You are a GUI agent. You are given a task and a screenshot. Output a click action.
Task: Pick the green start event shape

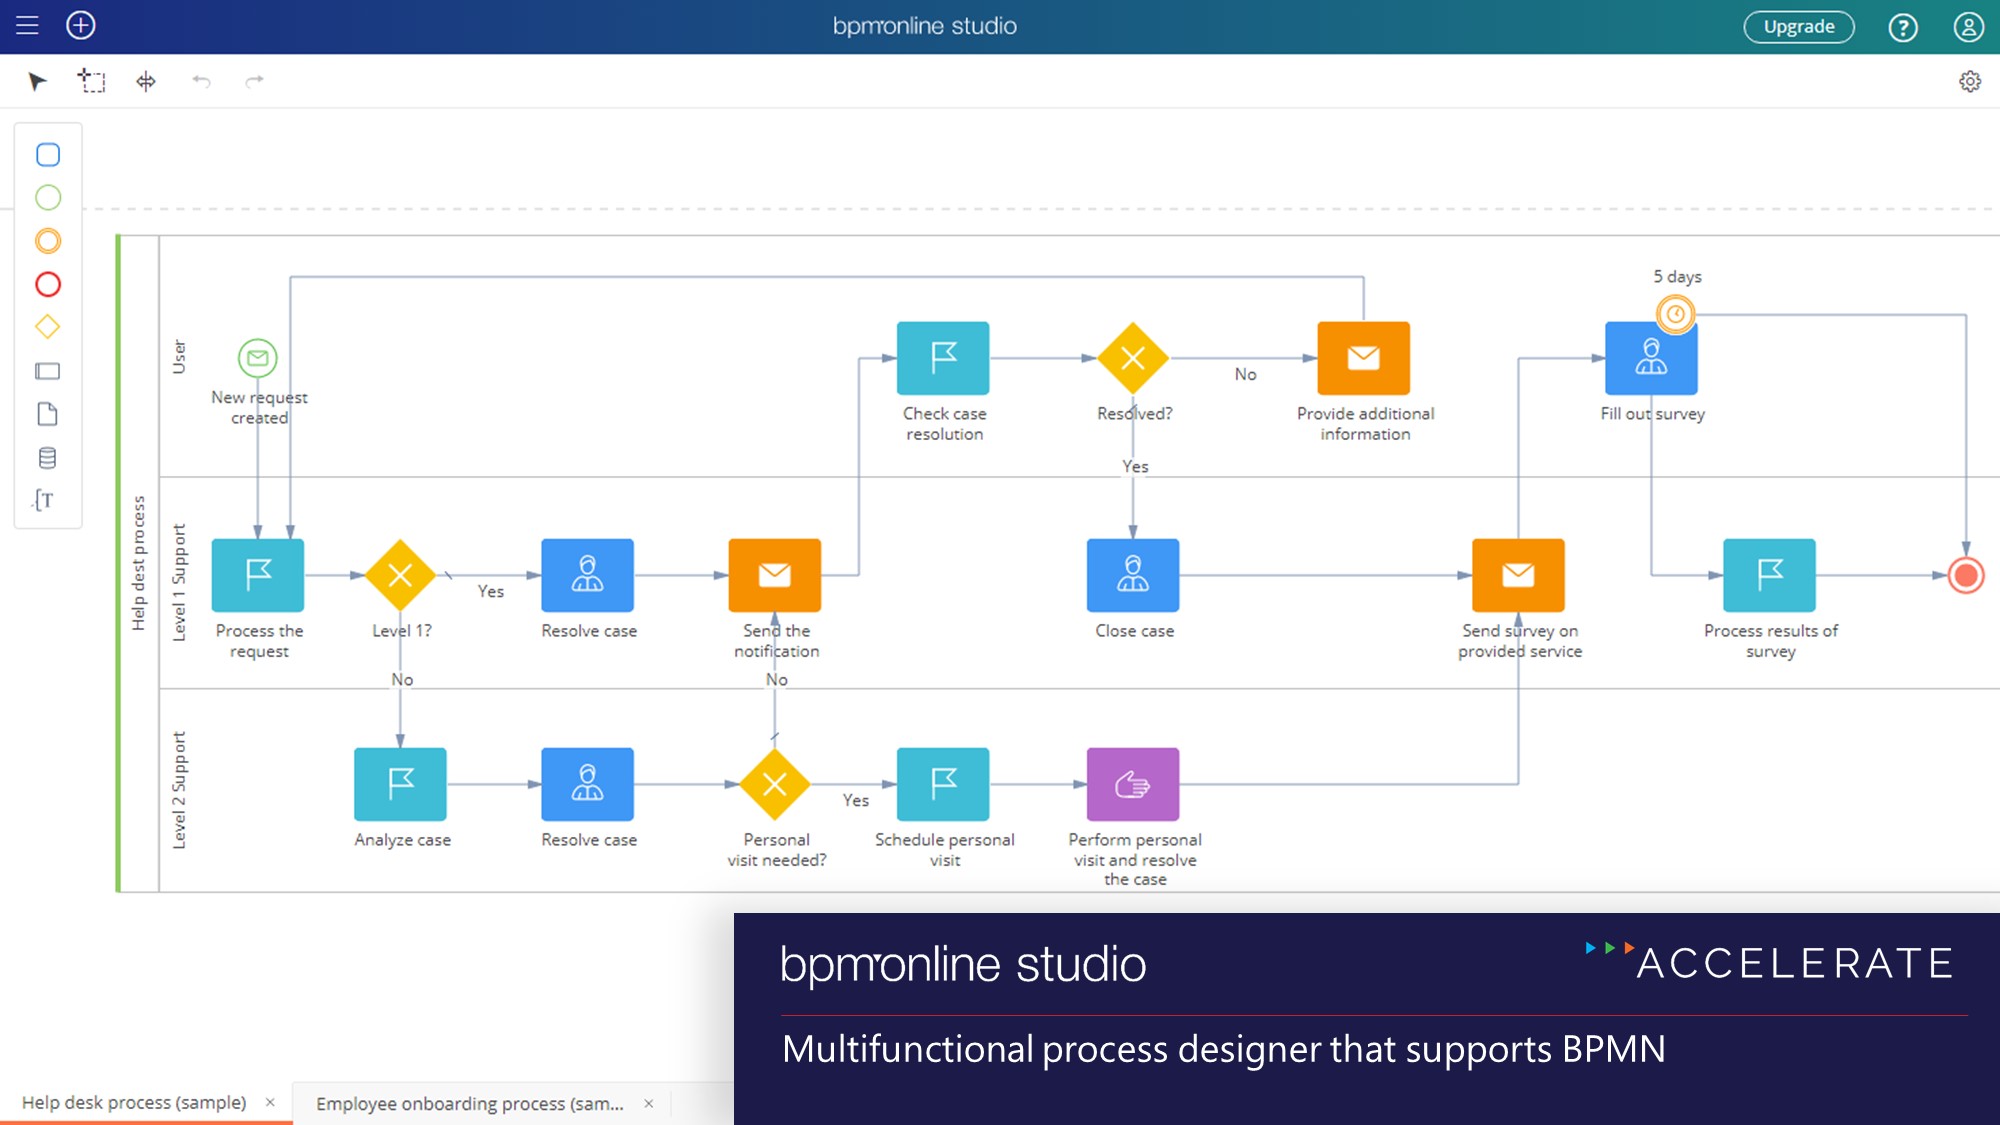coord(48,198)
